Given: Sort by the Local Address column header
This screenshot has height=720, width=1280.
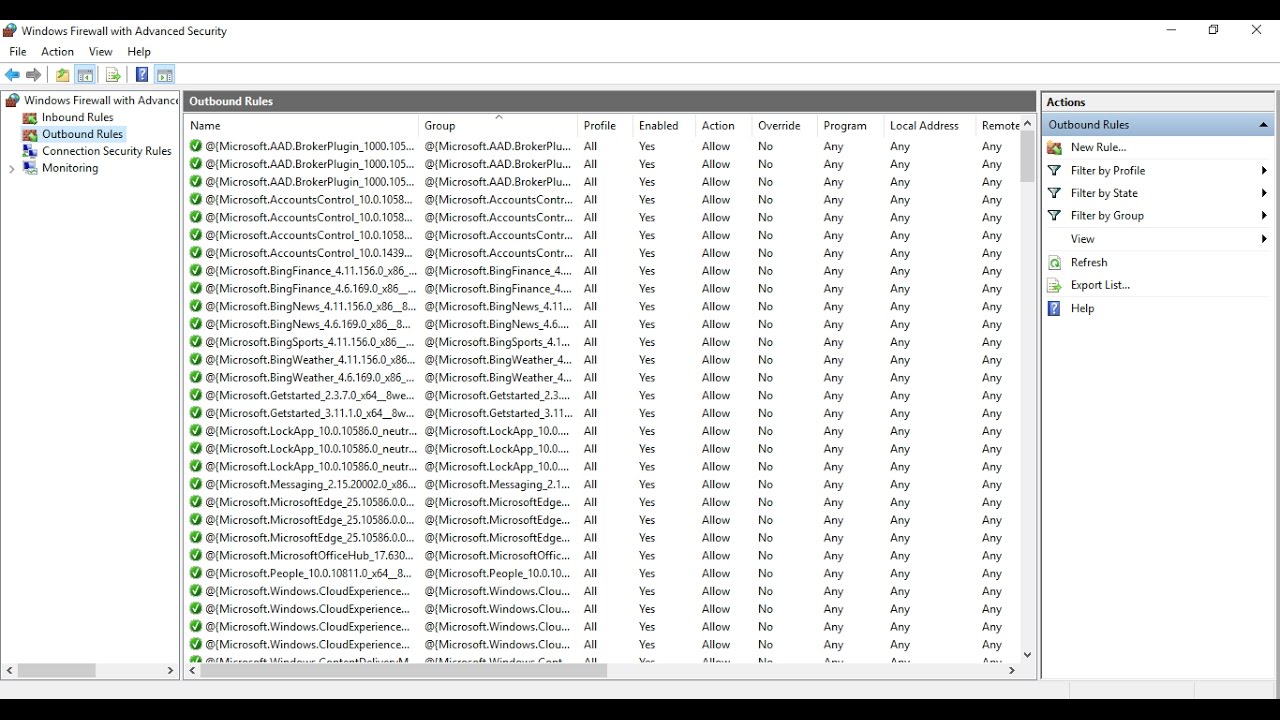Looking at the screenshot, I should coord(930,126).
